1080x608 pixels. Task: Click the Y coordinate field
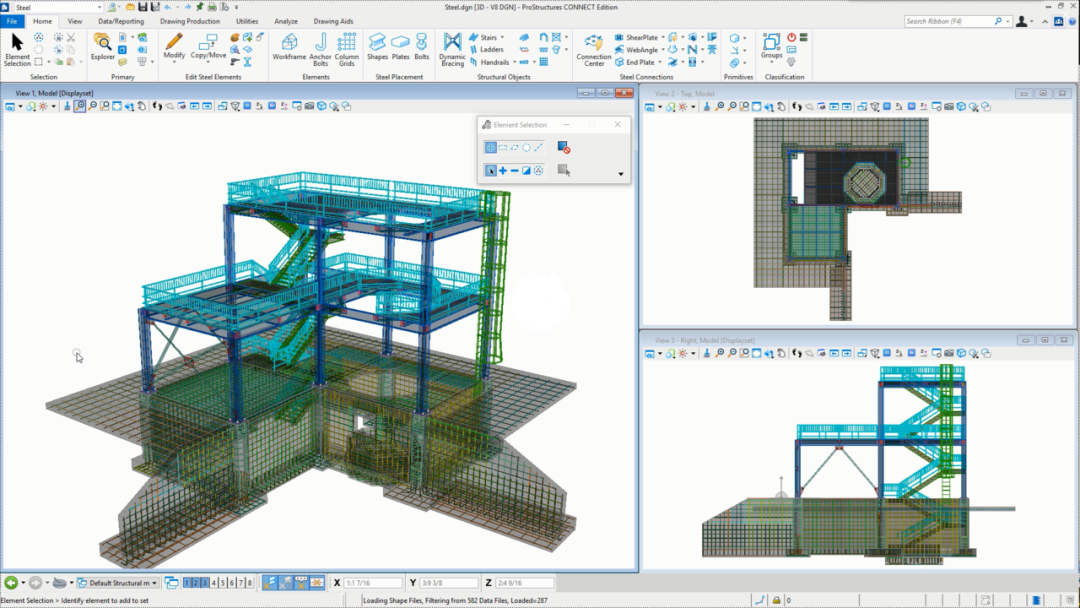pos(448,583)
